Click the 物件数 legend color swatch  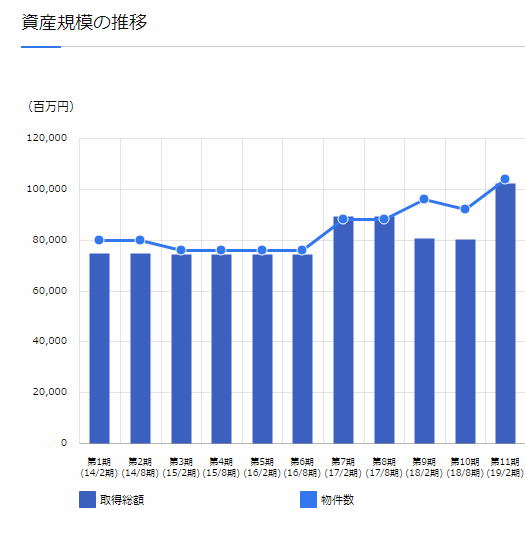(308, 500)
